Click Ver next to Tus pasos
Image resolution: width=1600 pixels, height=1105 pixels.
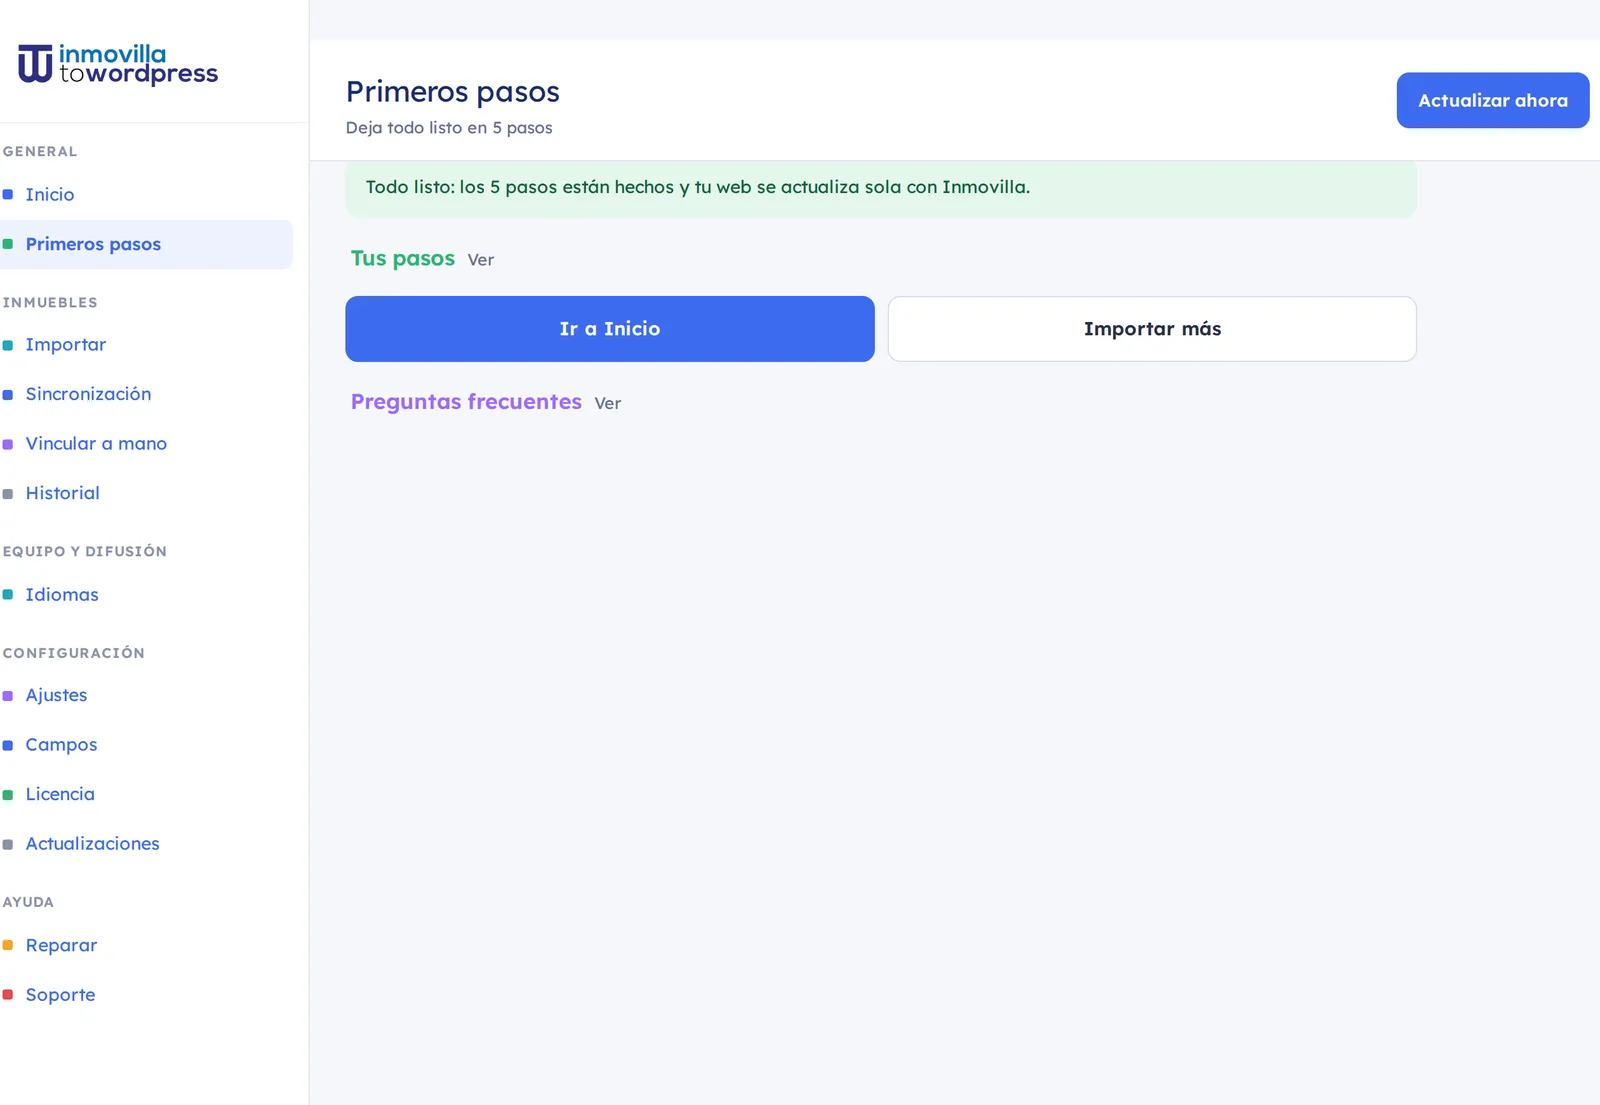[481, 260]
